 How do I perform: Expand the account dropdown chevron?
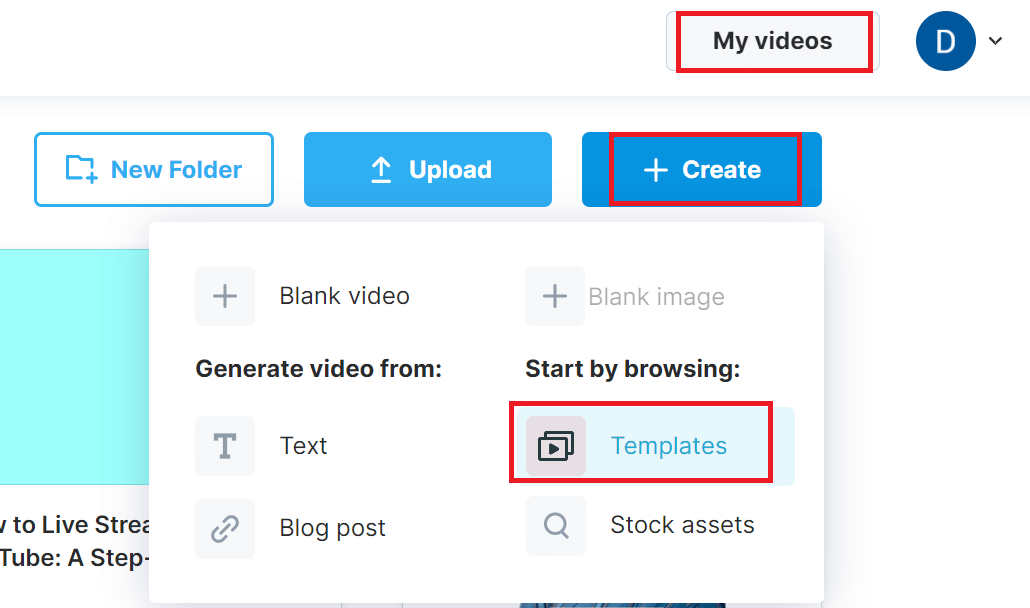click(995, 41)
